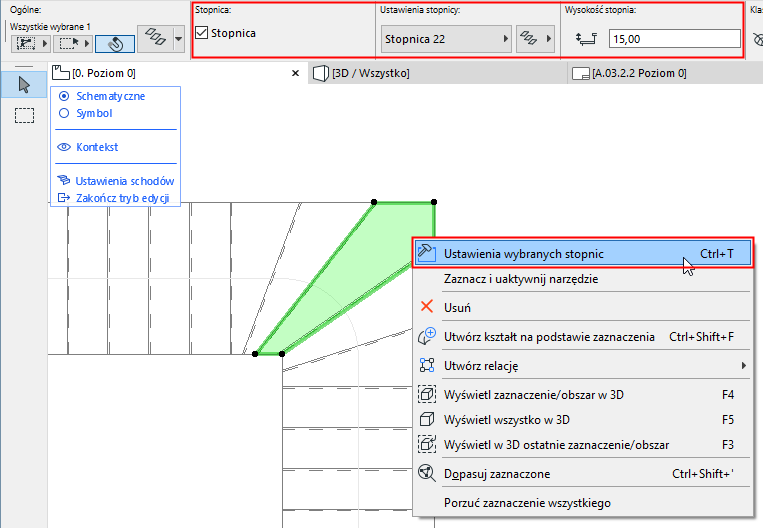Open Stopnica 22 settings dropdown

click(x=445, y=39)
